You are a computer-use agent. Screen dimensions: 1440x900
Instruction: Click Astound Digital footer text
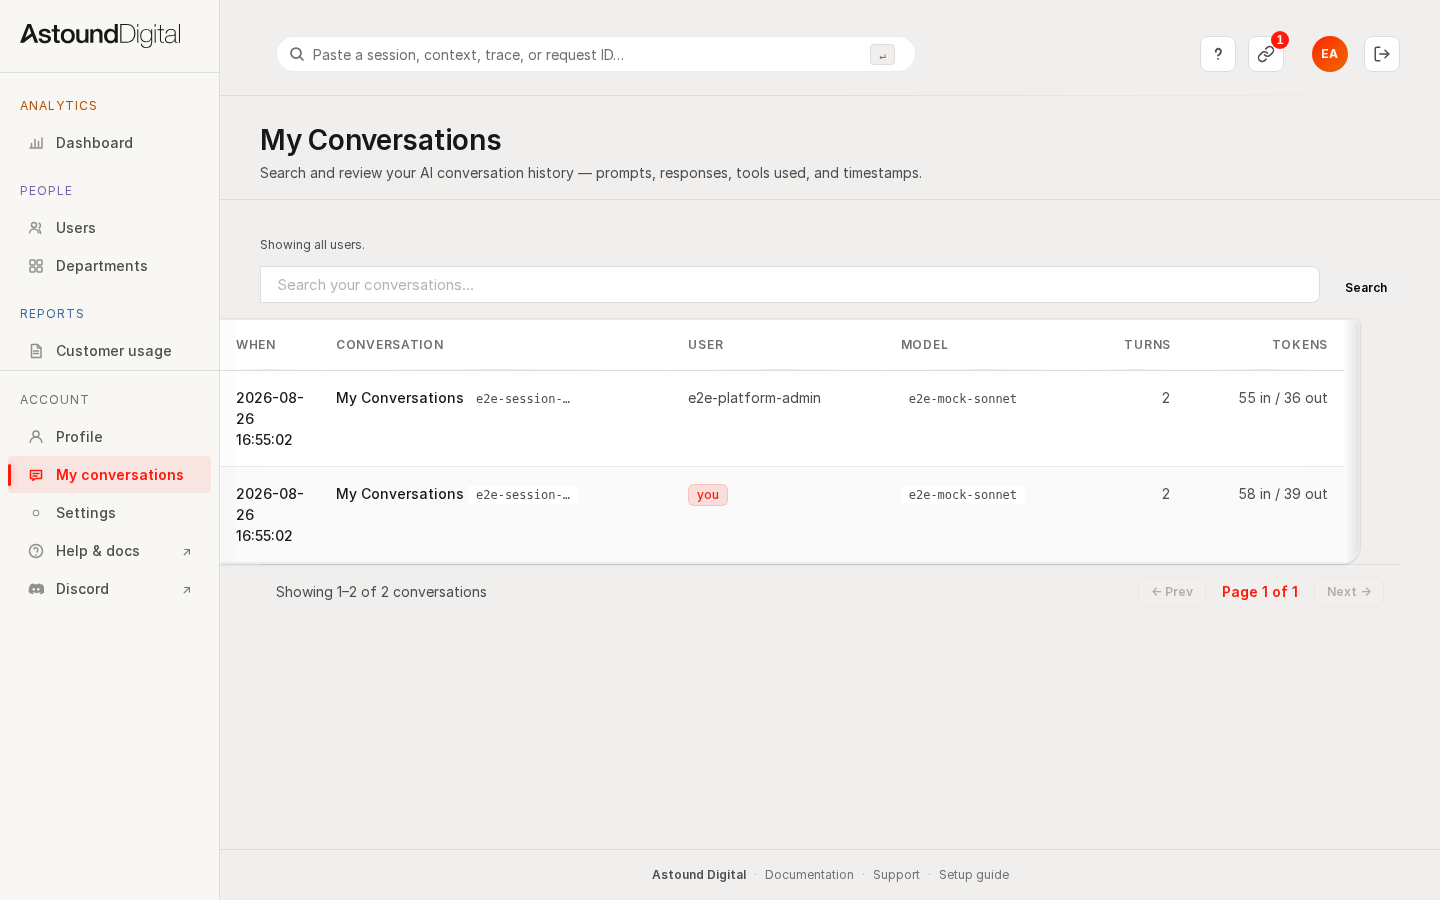tap(699, 875)
